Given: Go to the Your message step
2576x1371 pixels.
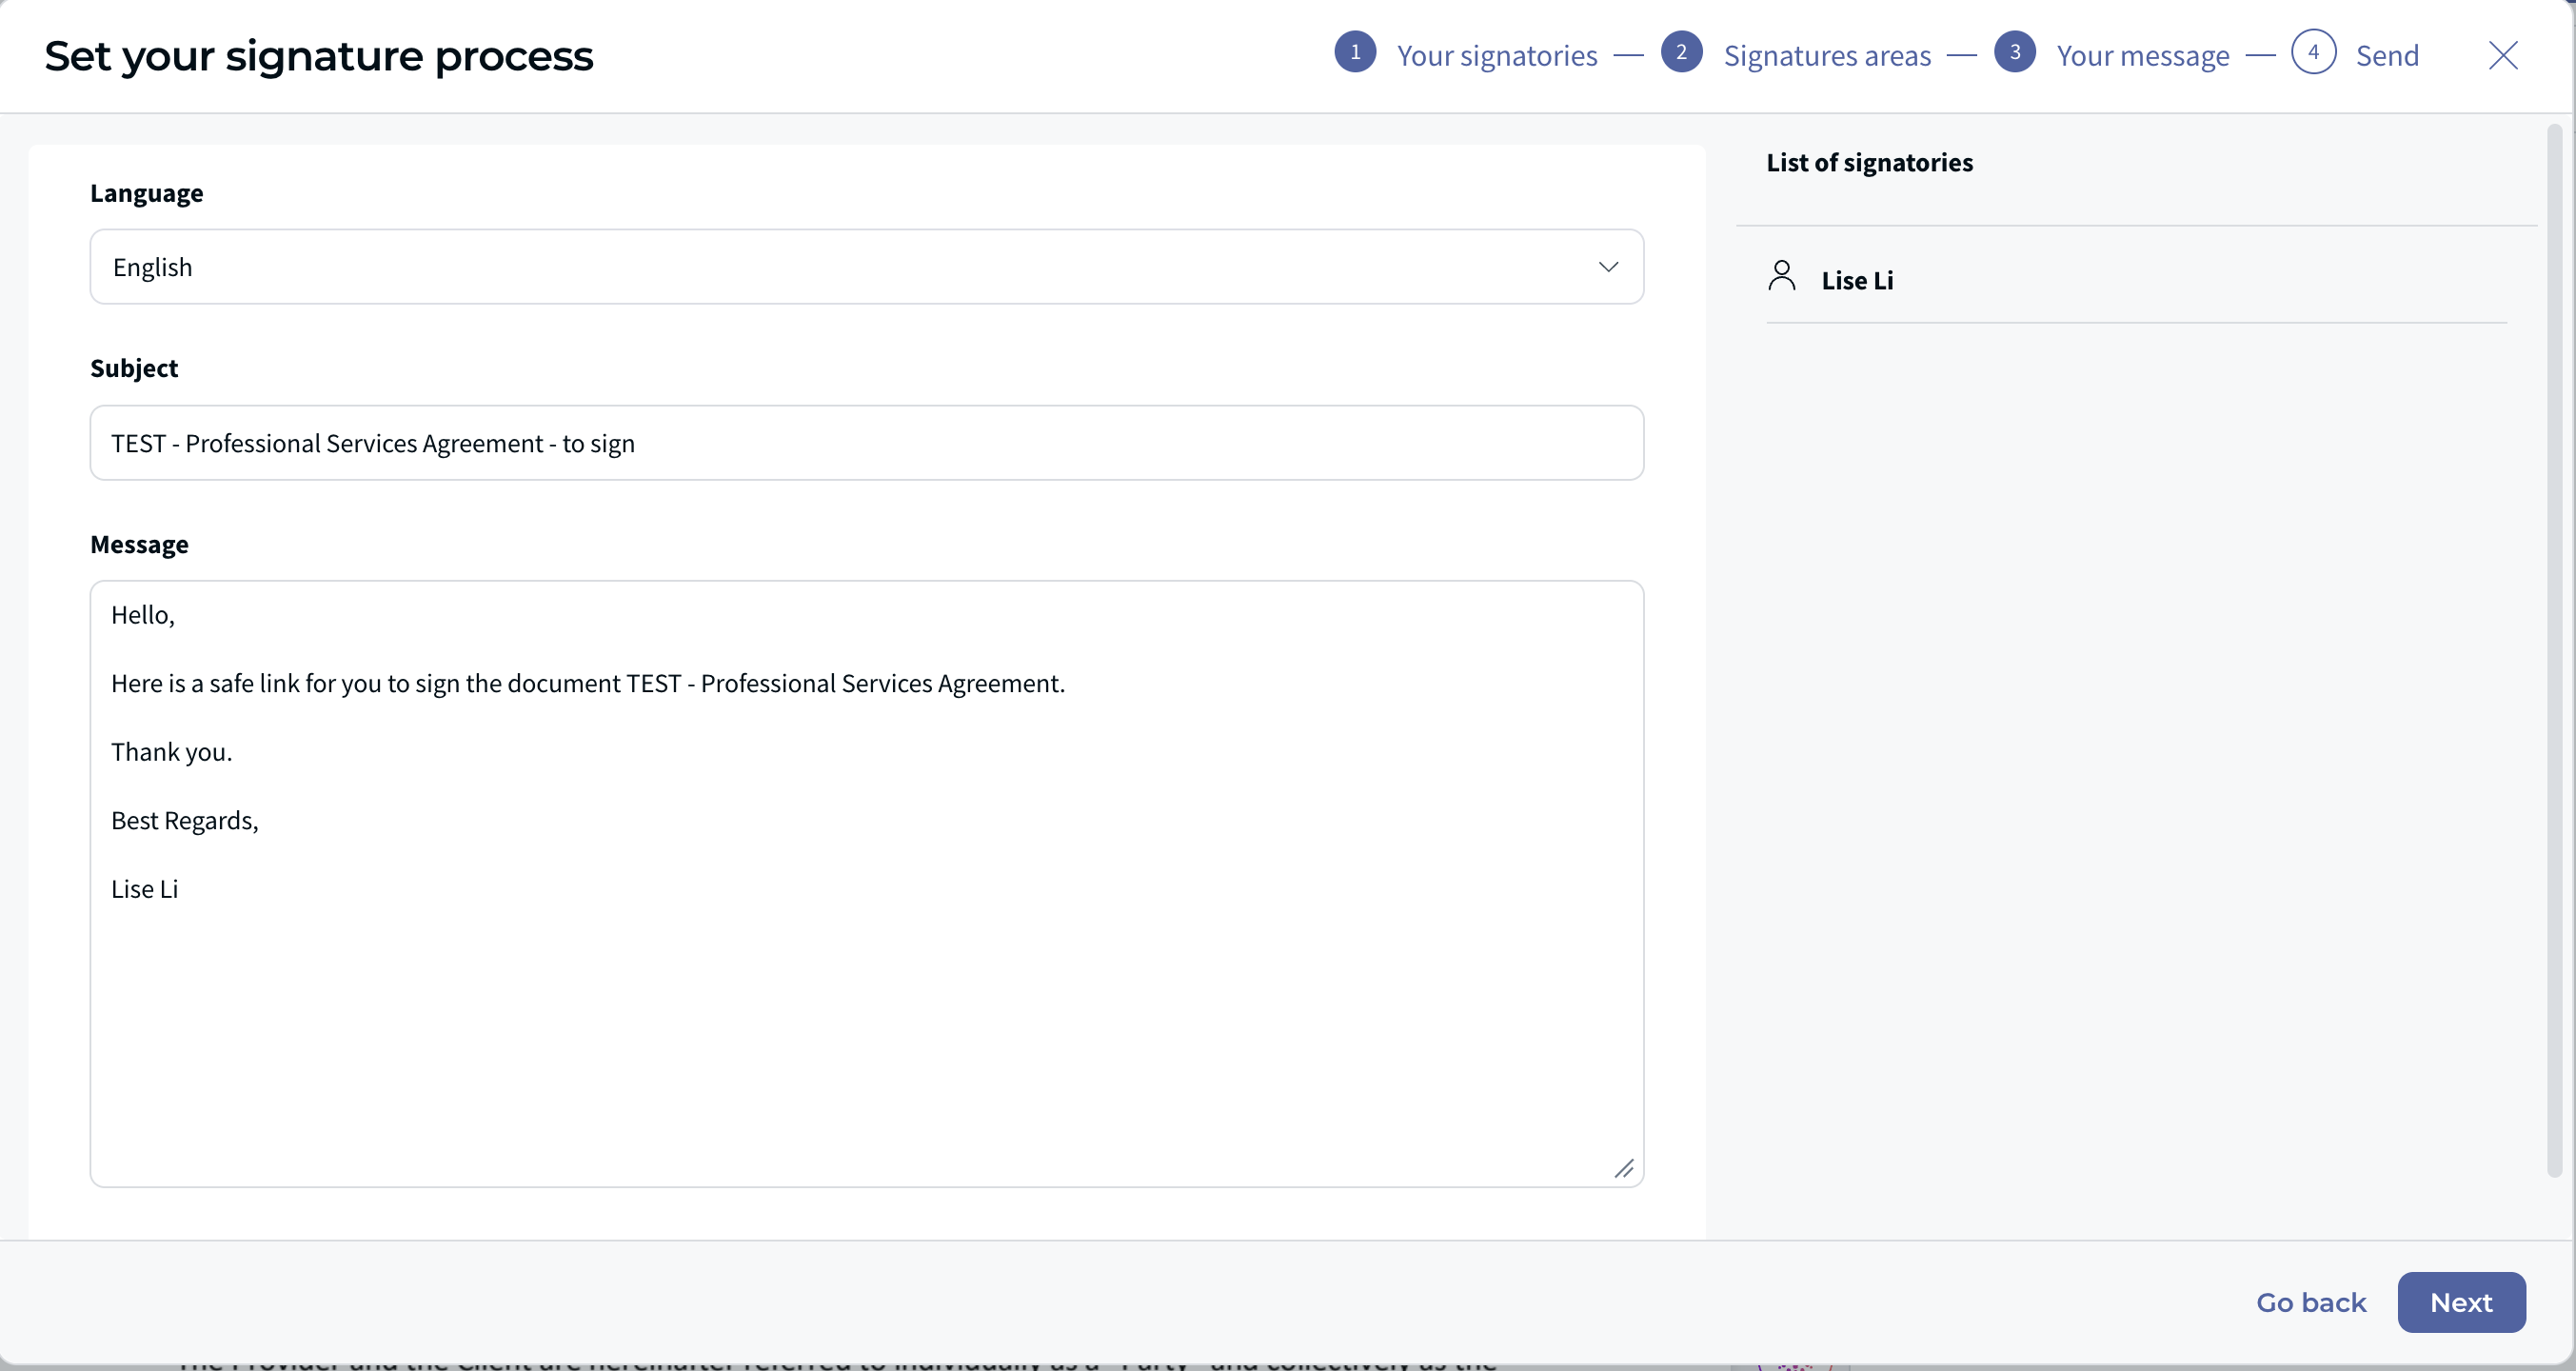Looking at the screenshot, I should point(2142,55).
